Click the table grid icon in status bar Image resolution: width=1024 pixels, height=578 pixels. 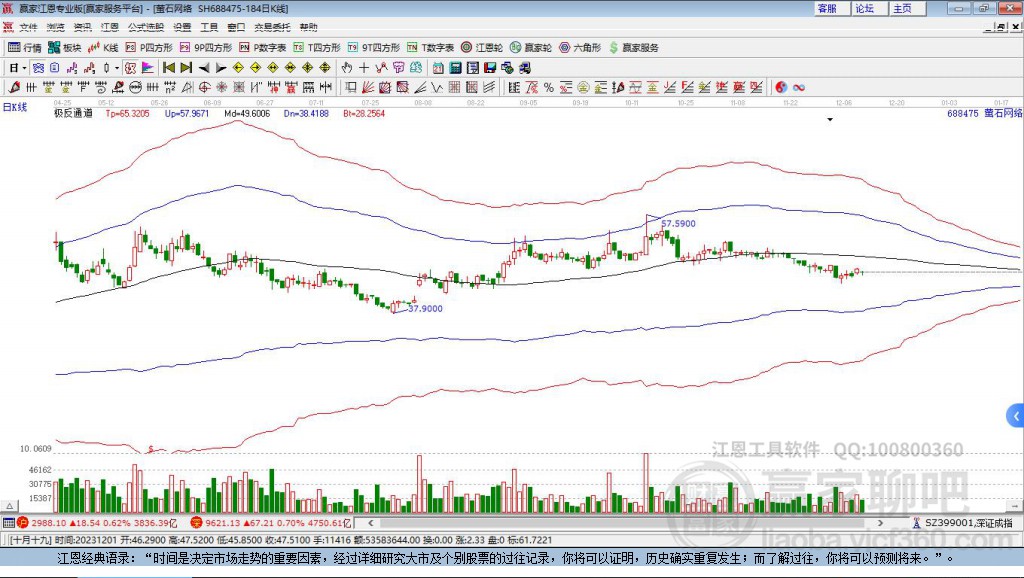[8, 523]
